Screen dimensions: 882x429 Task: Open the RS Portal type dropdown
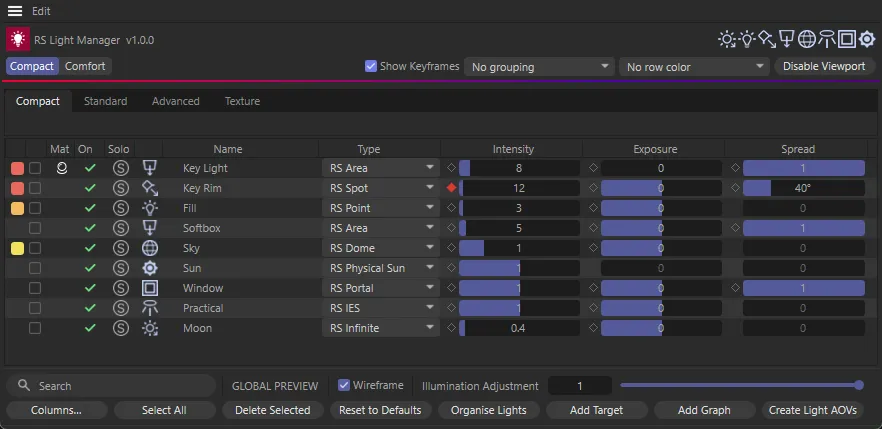381,288
